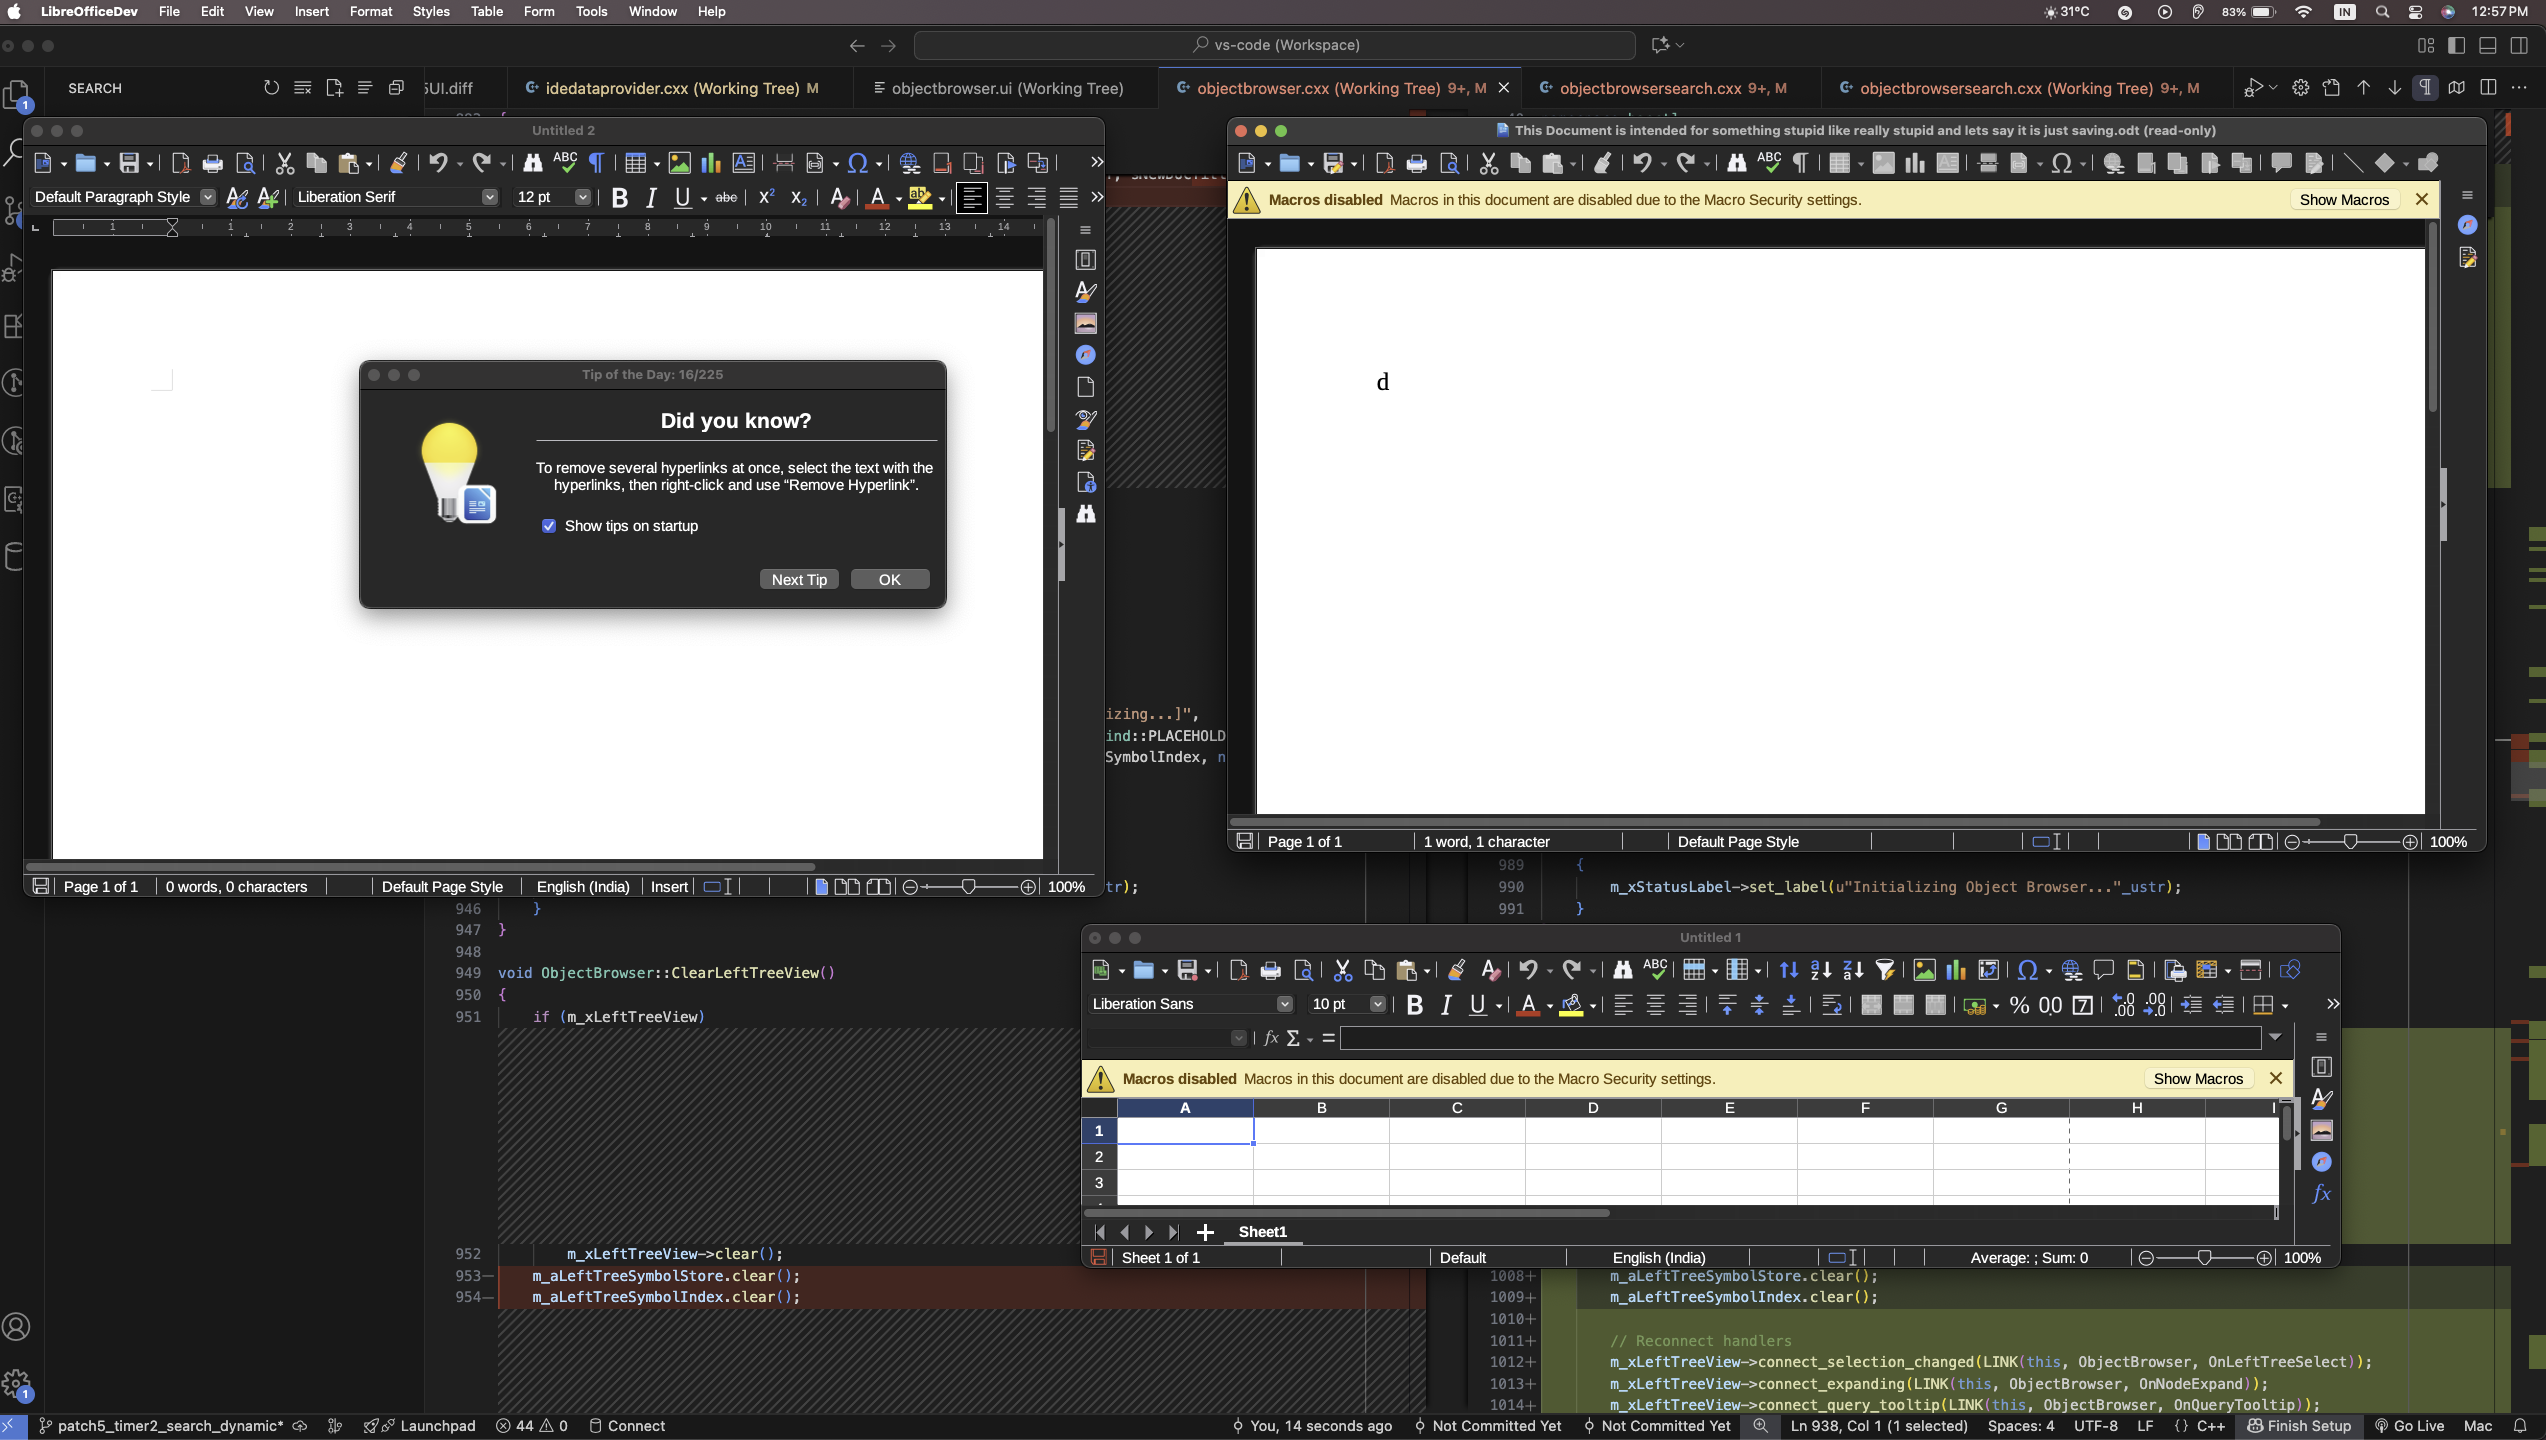The image size is (2546, 1440).
Task: Uncheck Show tips on startup
Action: pyautogui.click(x=549, y=526)
